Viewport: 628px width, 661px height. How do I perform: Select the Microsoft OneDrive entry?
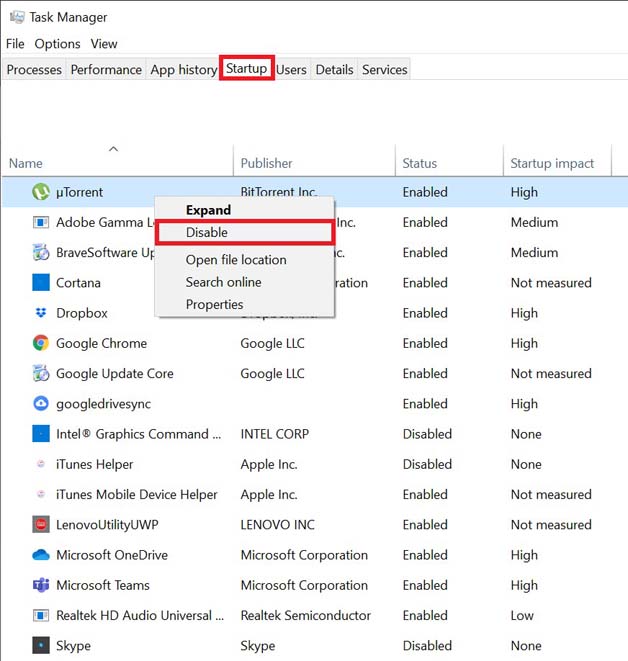(x=112, y=555)
